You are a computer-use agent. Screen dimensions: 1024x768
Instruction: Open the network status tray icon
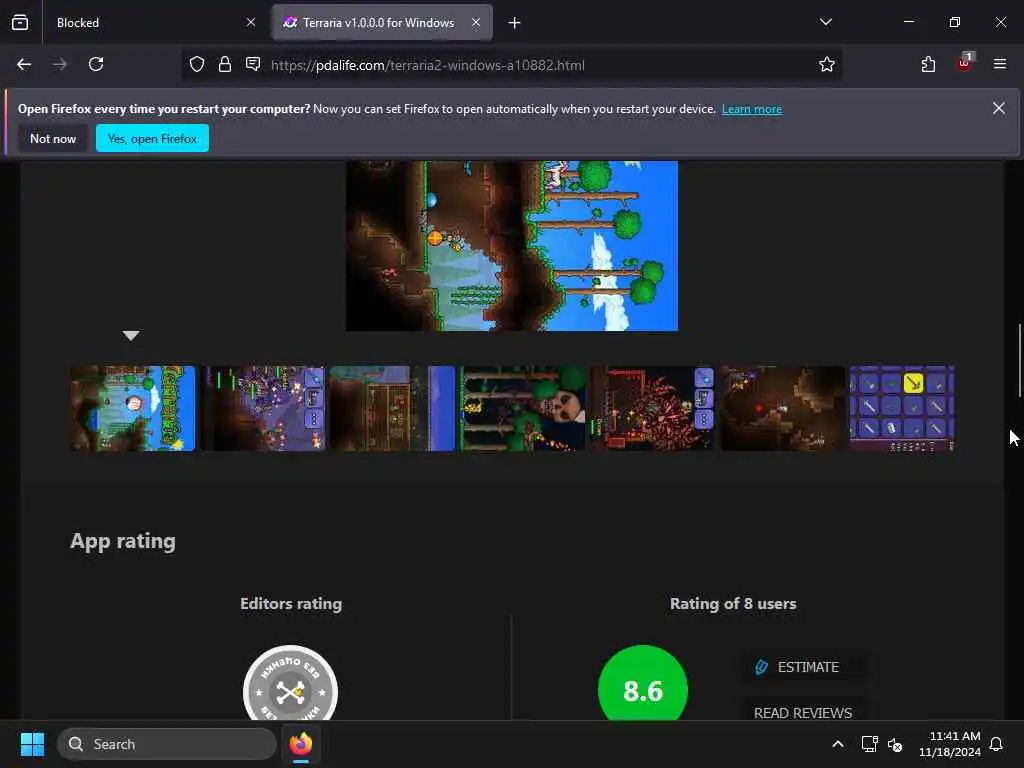click(869, 744)
